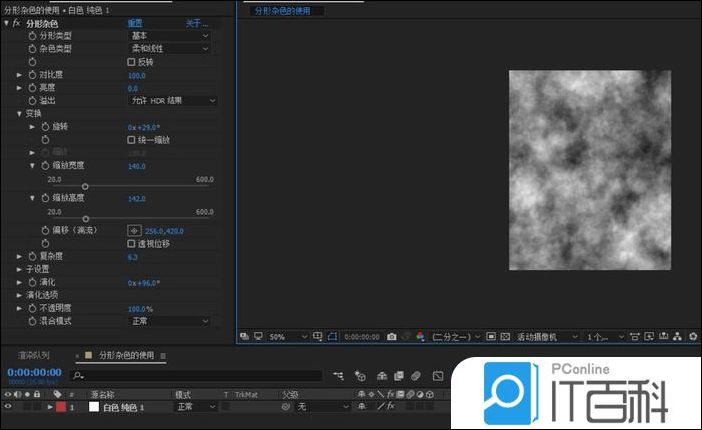Toggle the 透视位移 perspective offset checkbox
This screenshot has width=702, height=430.
click(x=131, y=243)
